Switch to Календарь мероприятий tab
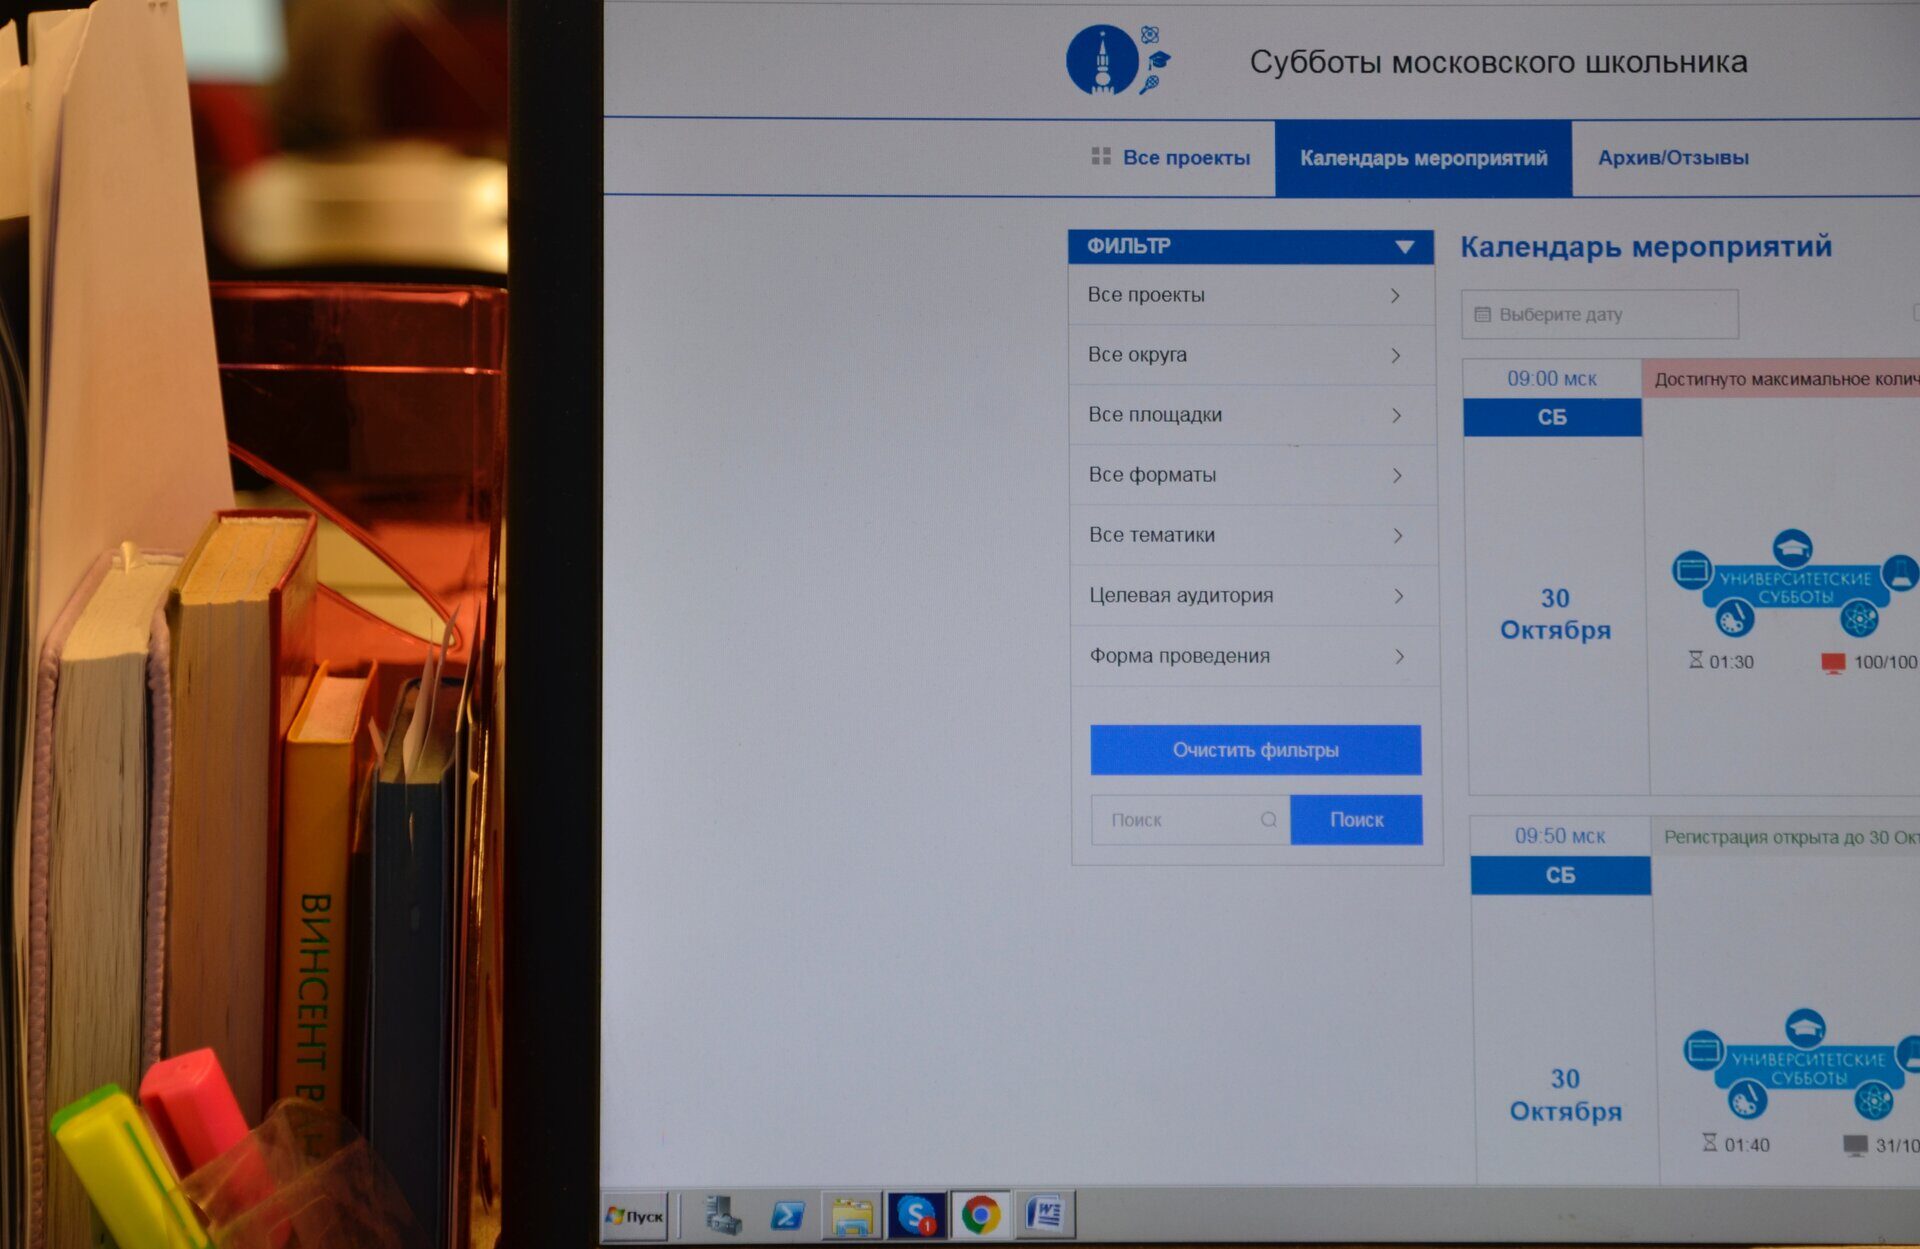 (1423, 158)
